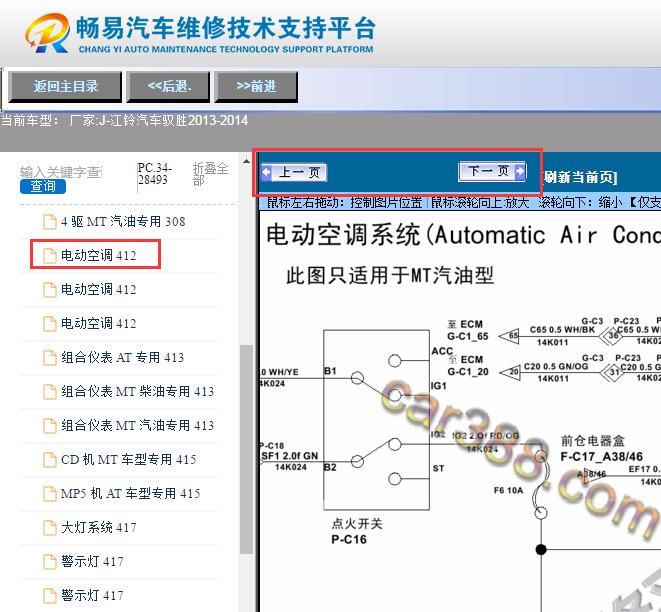Open 组合仪表 MT 柴油专用 413

pyautogui.click(x=137, y=391)
